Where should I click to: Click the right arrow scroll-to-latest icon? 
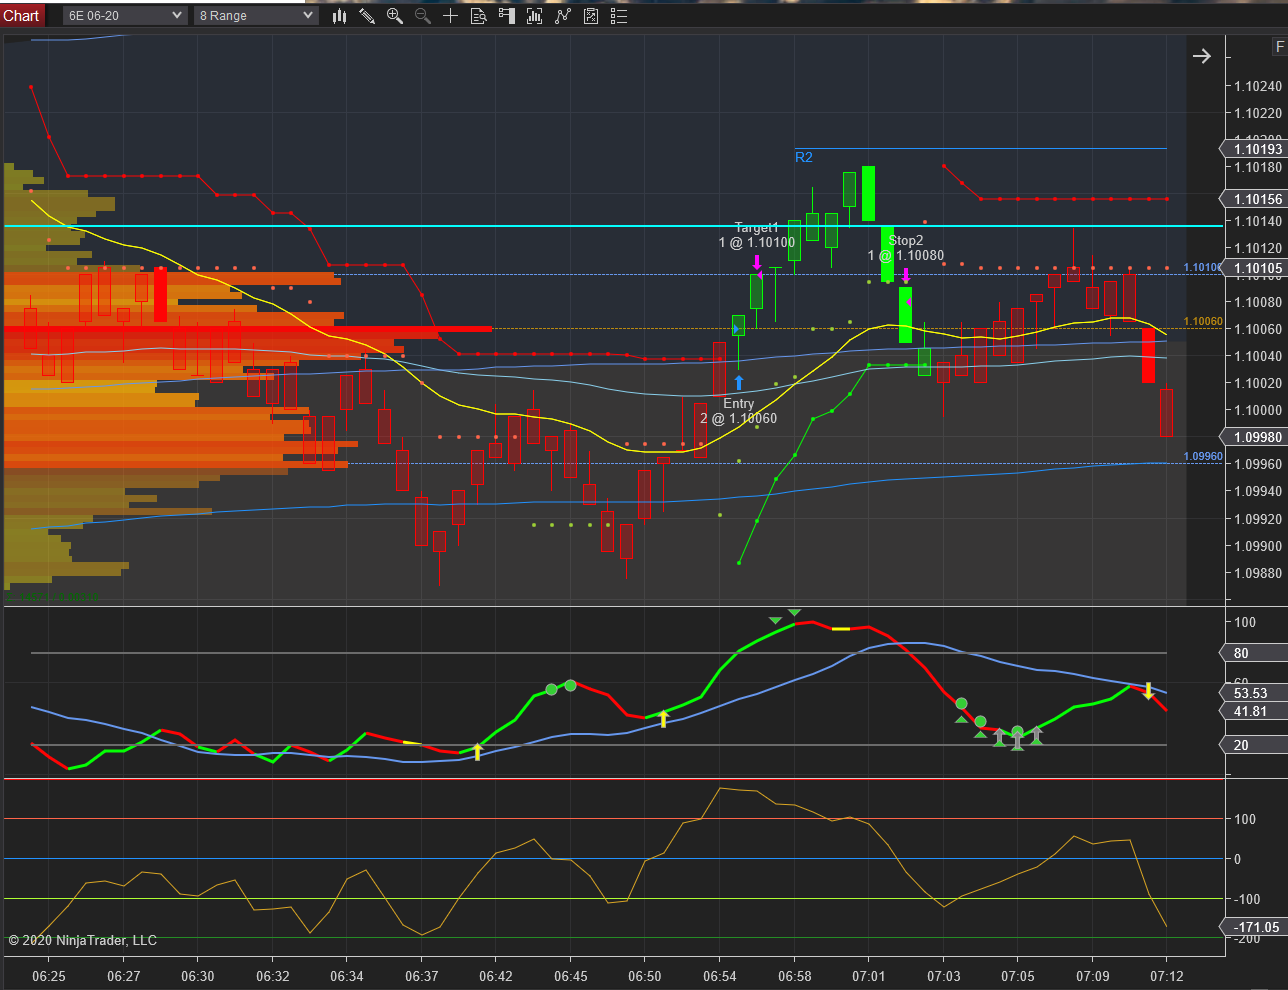(1202, 56)
